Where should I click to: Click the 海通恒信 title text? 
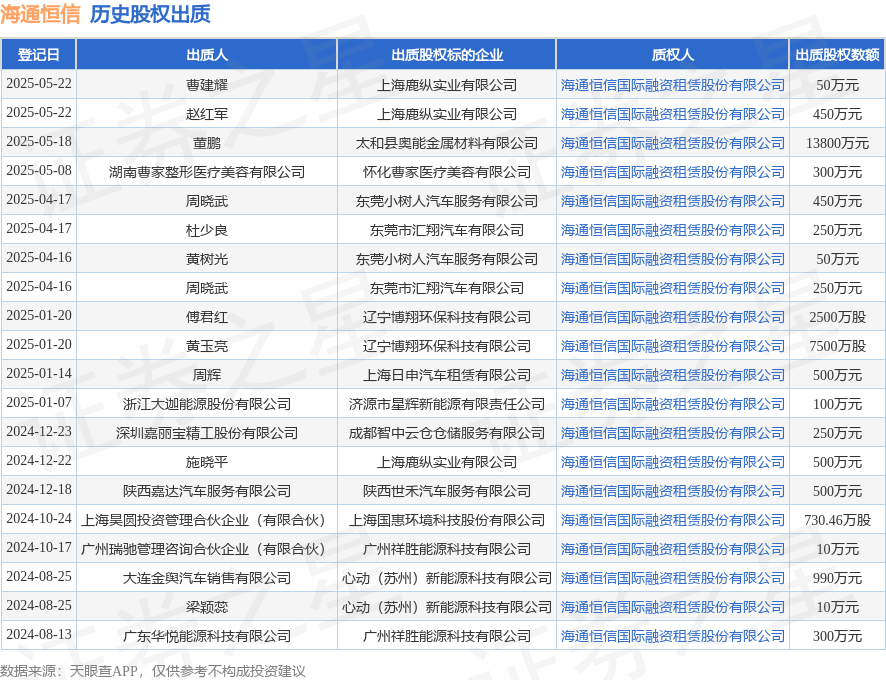click(41, 14)
